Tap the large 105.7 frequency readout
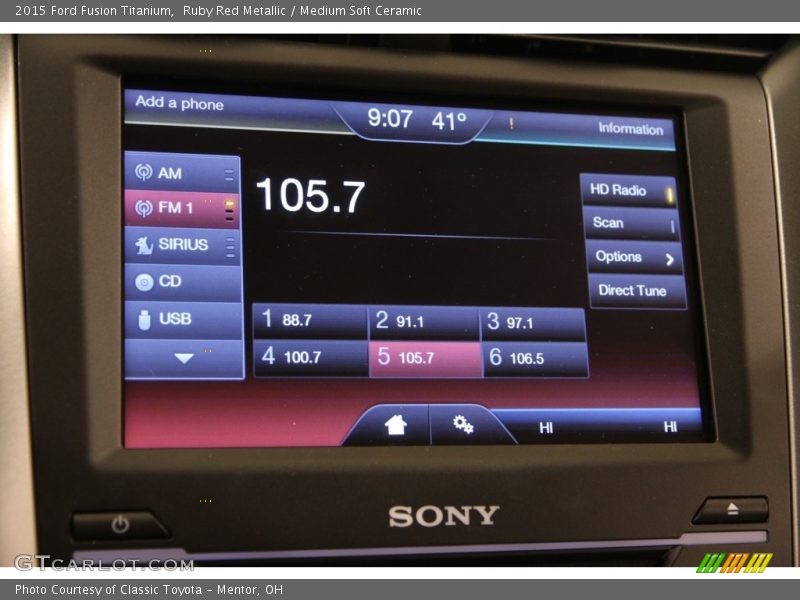This screenshot has width=800, height=600. coord(310,195)
